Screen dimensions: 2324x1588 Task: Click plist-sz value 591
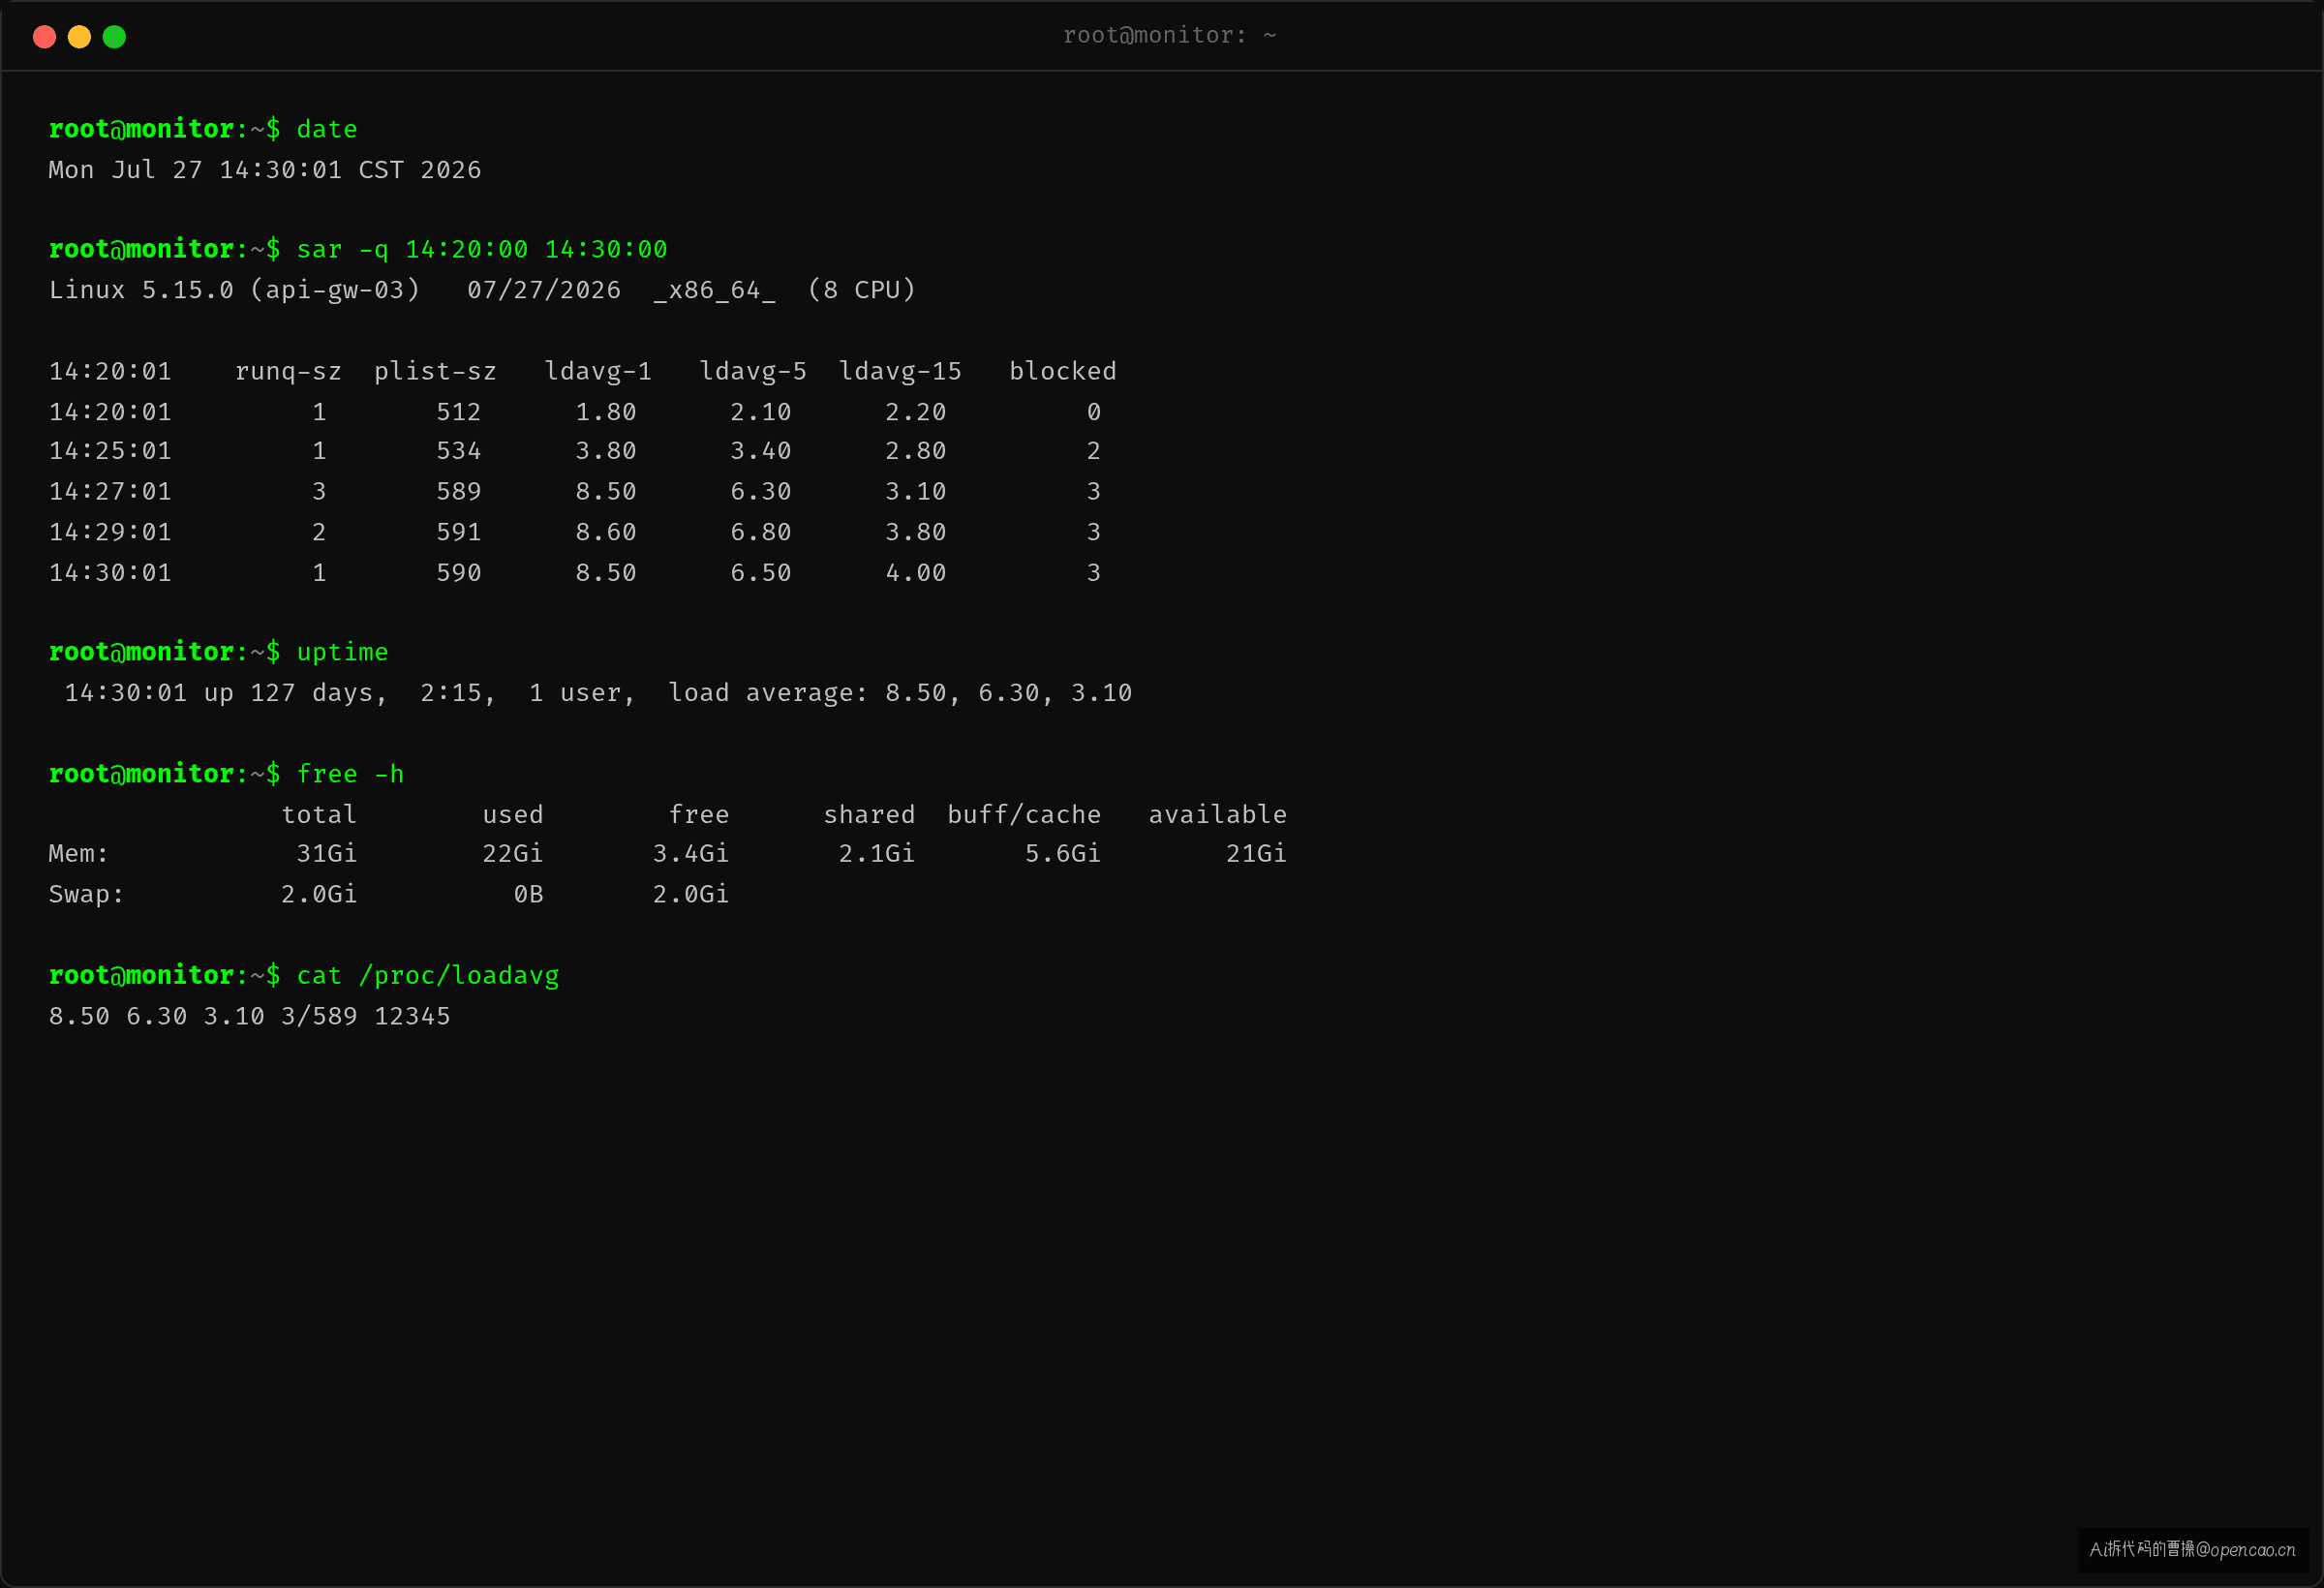[x=459, y=532]
